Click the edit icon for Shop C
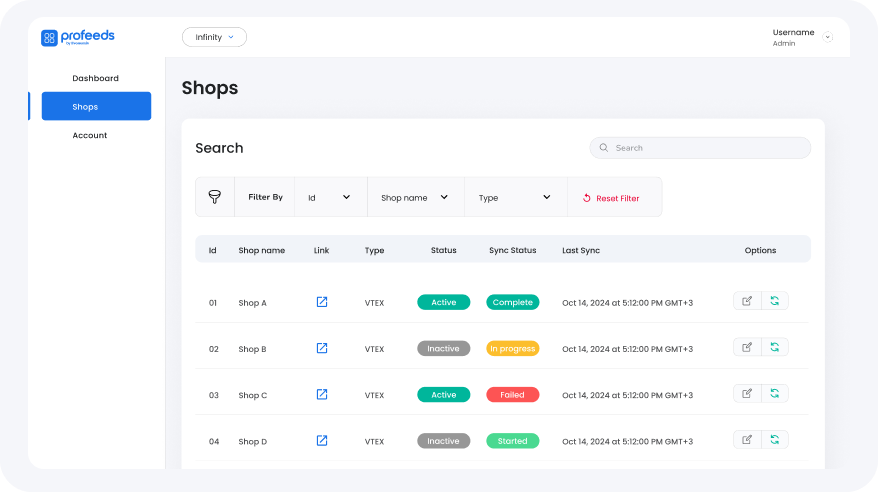 coord(747,393)
